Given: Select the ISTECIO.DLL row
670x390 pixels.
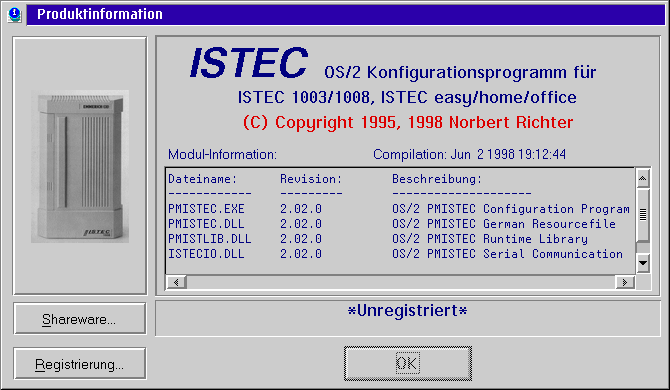Looking at the screenshot, I should pyautogui.click(x=399, y=254).
